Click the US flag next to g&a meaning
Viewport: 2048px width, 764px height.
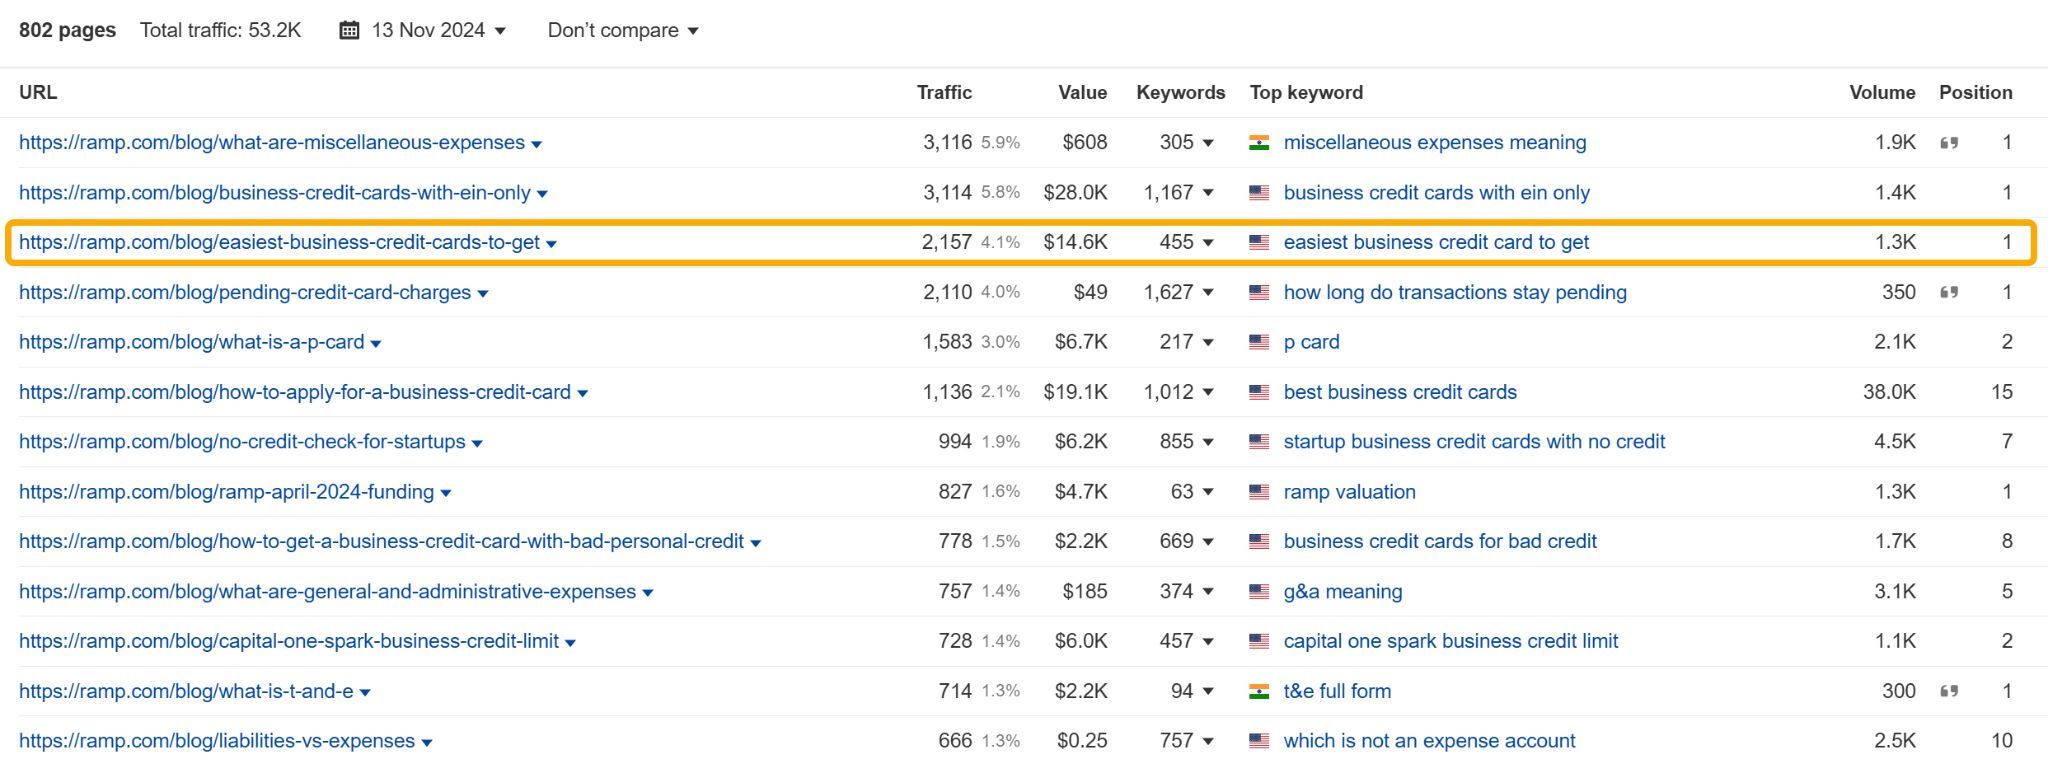coord(1260,591)
